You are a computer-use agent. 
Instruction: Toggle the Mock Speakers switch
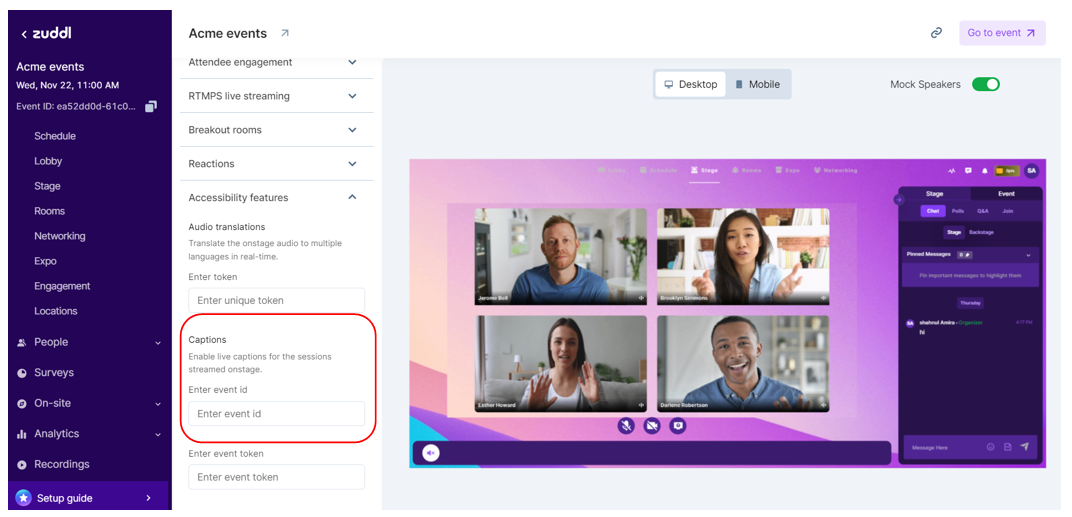[x=985, y=85]
